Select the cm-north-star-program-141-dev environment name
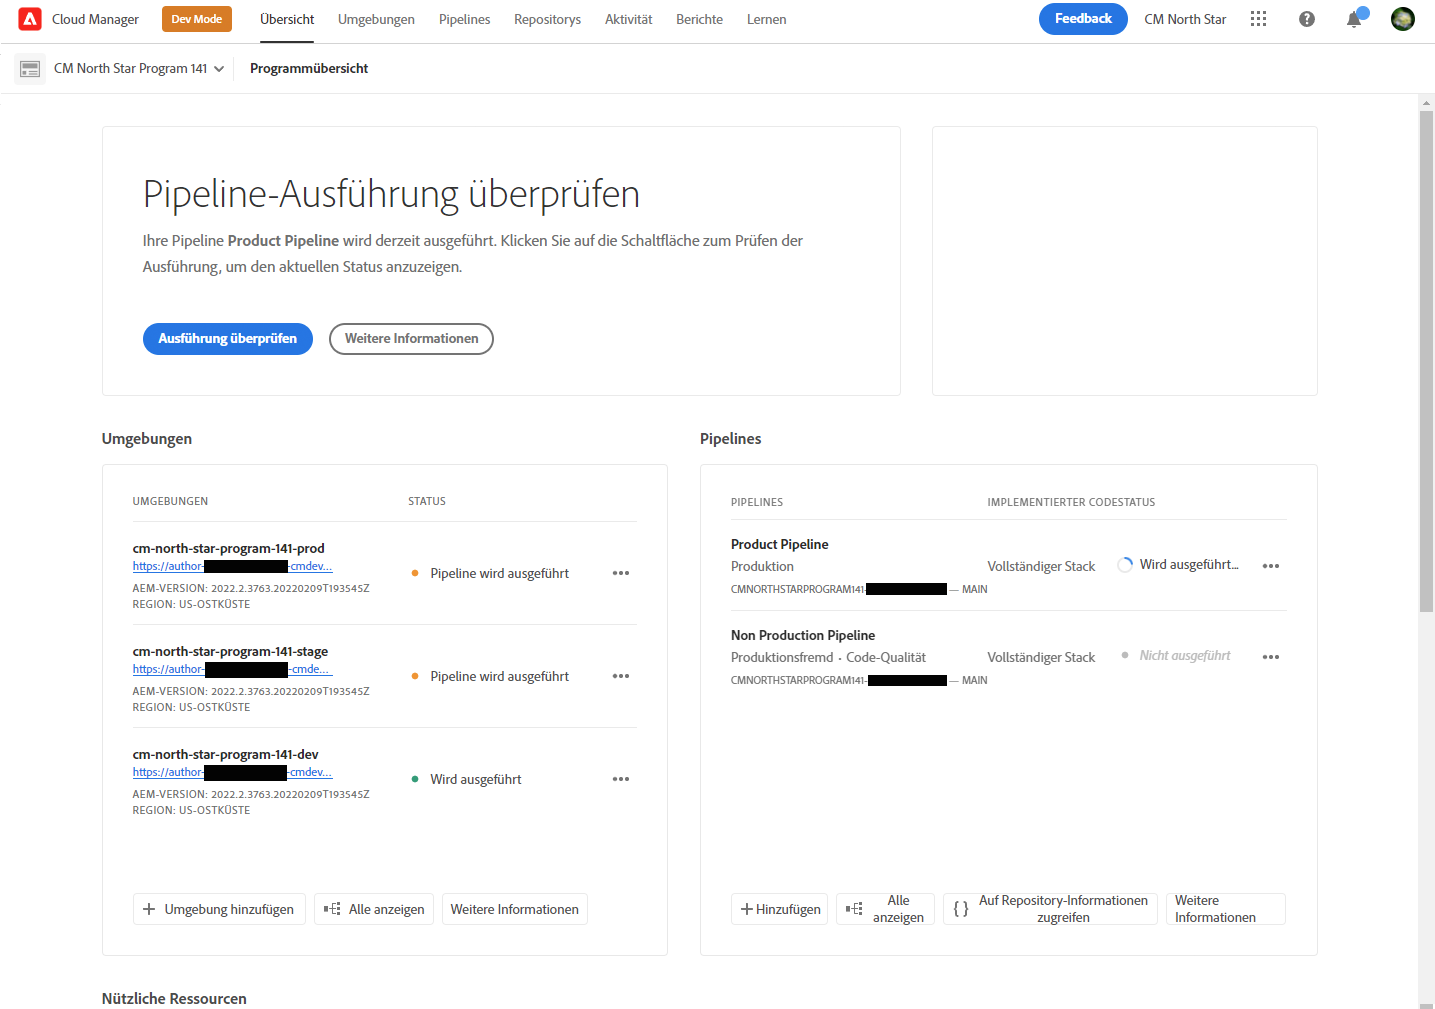The image size is (1435, 1009). click(226, 754)
